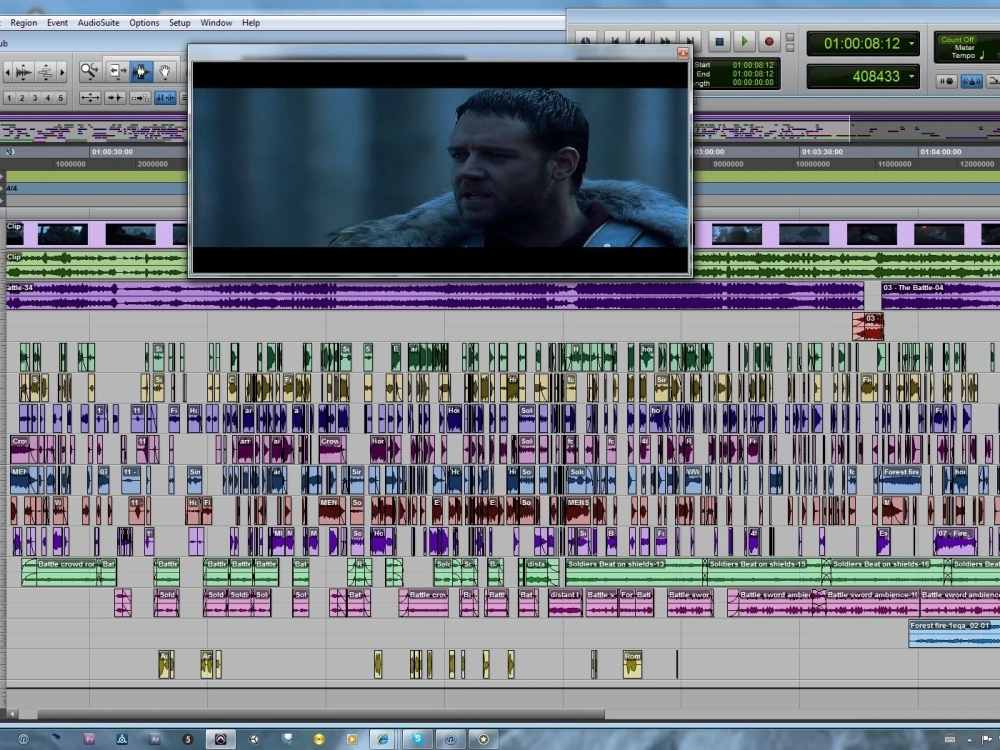Adjust MIDI note zoom height
The image size is (1000, 750).
(45, 72)
